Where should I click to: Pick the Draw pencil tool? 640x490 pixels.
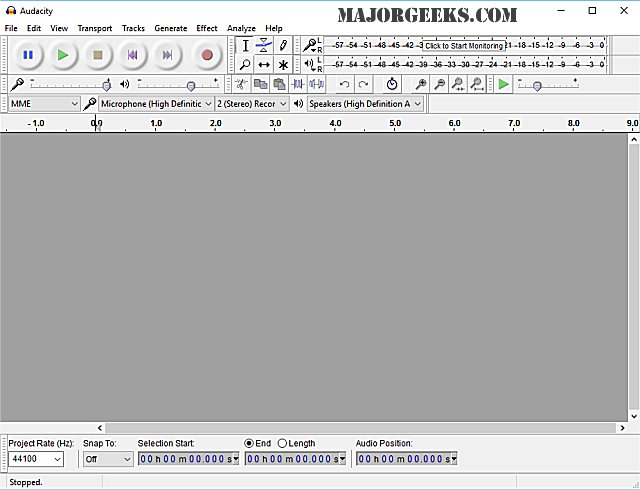283,46
